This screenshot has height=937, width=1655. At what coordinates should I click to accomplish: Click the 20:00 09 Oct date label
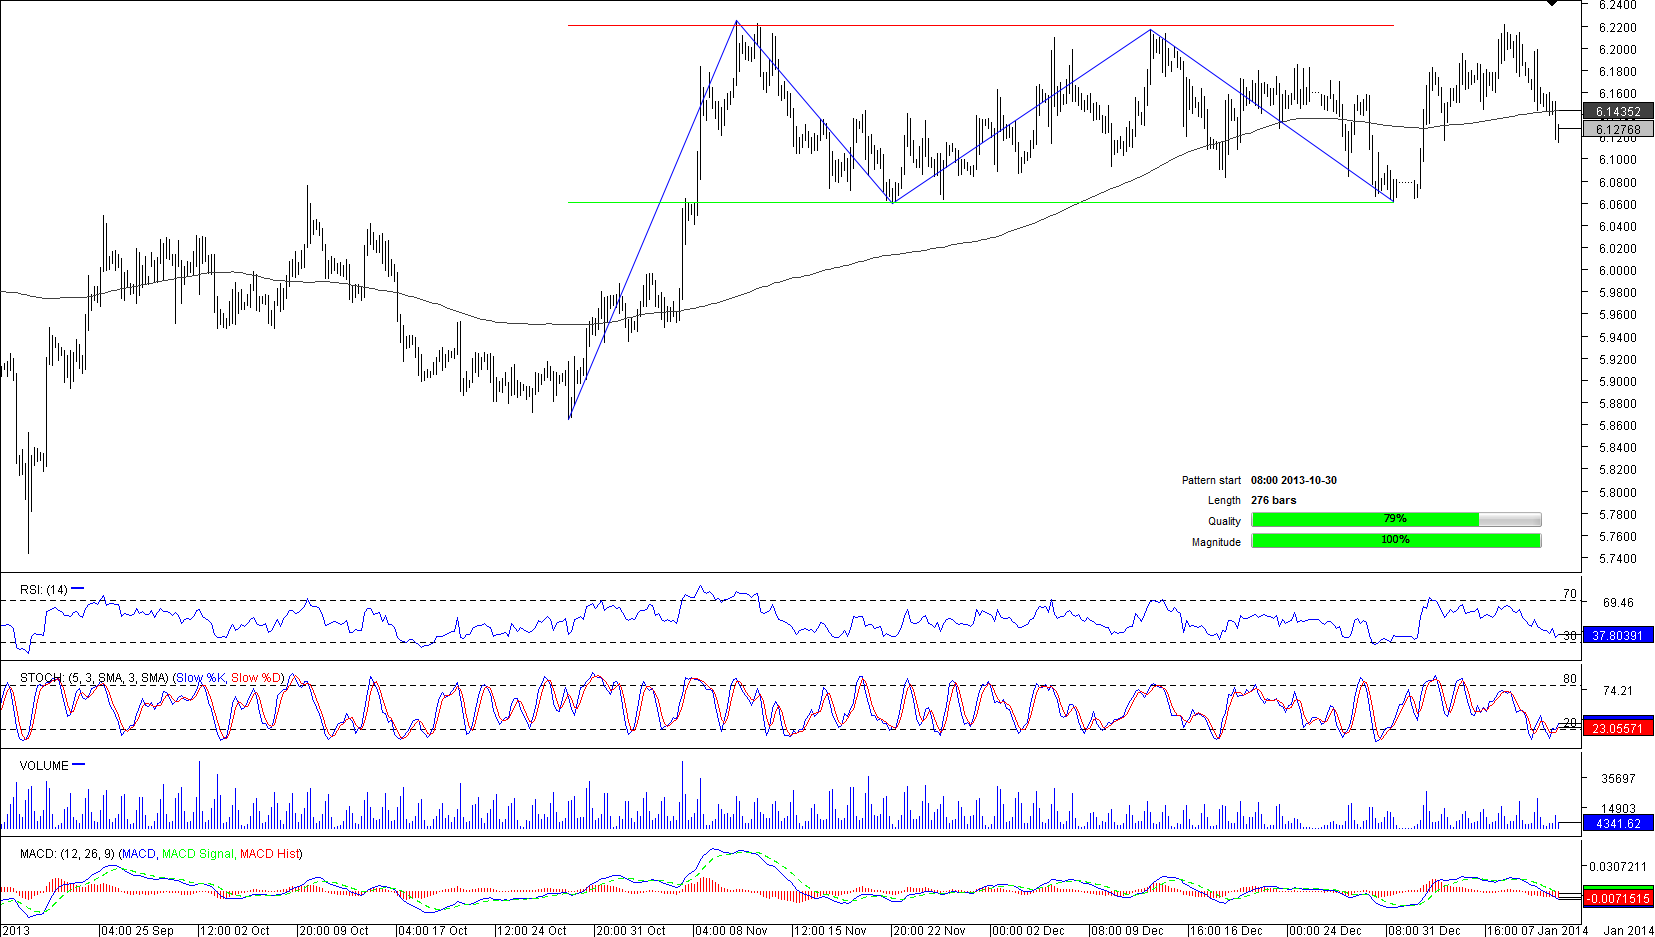pos(334,931)
